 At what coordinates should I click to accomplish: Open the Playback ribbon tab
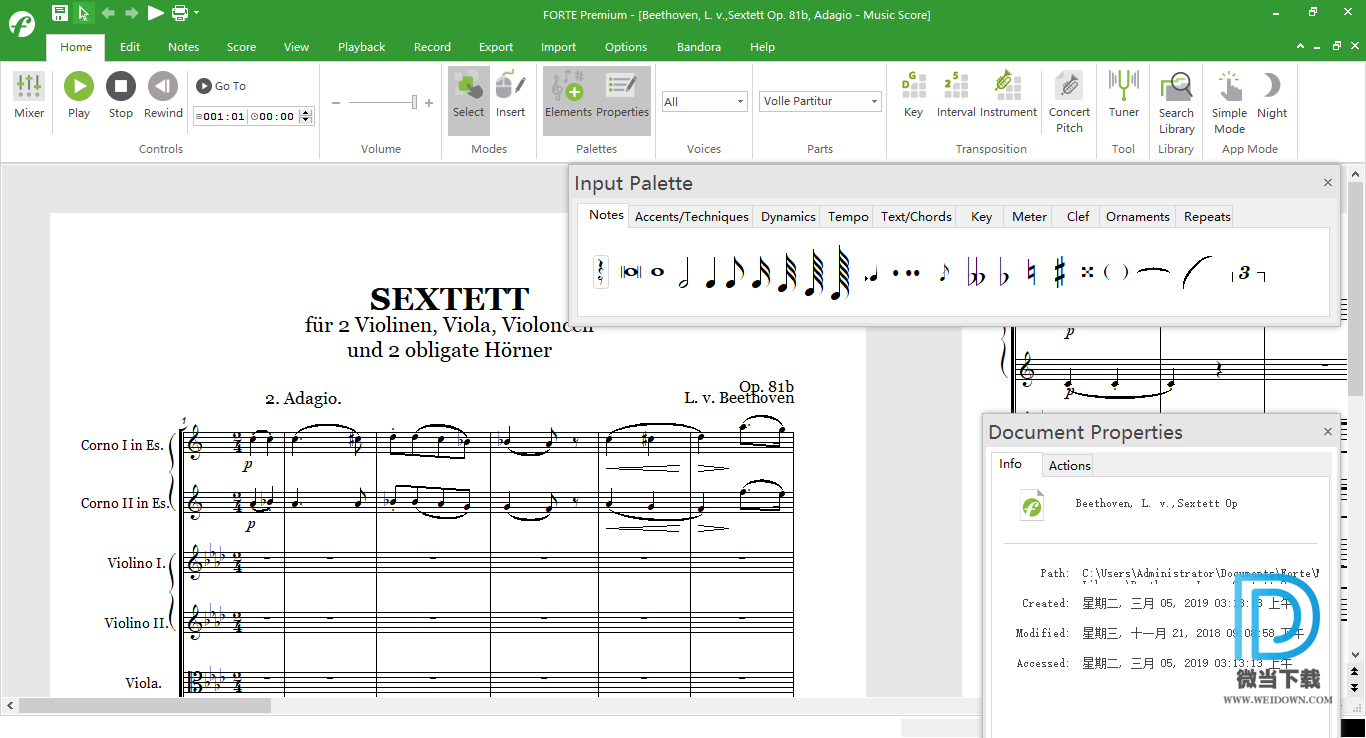point(361,47)
